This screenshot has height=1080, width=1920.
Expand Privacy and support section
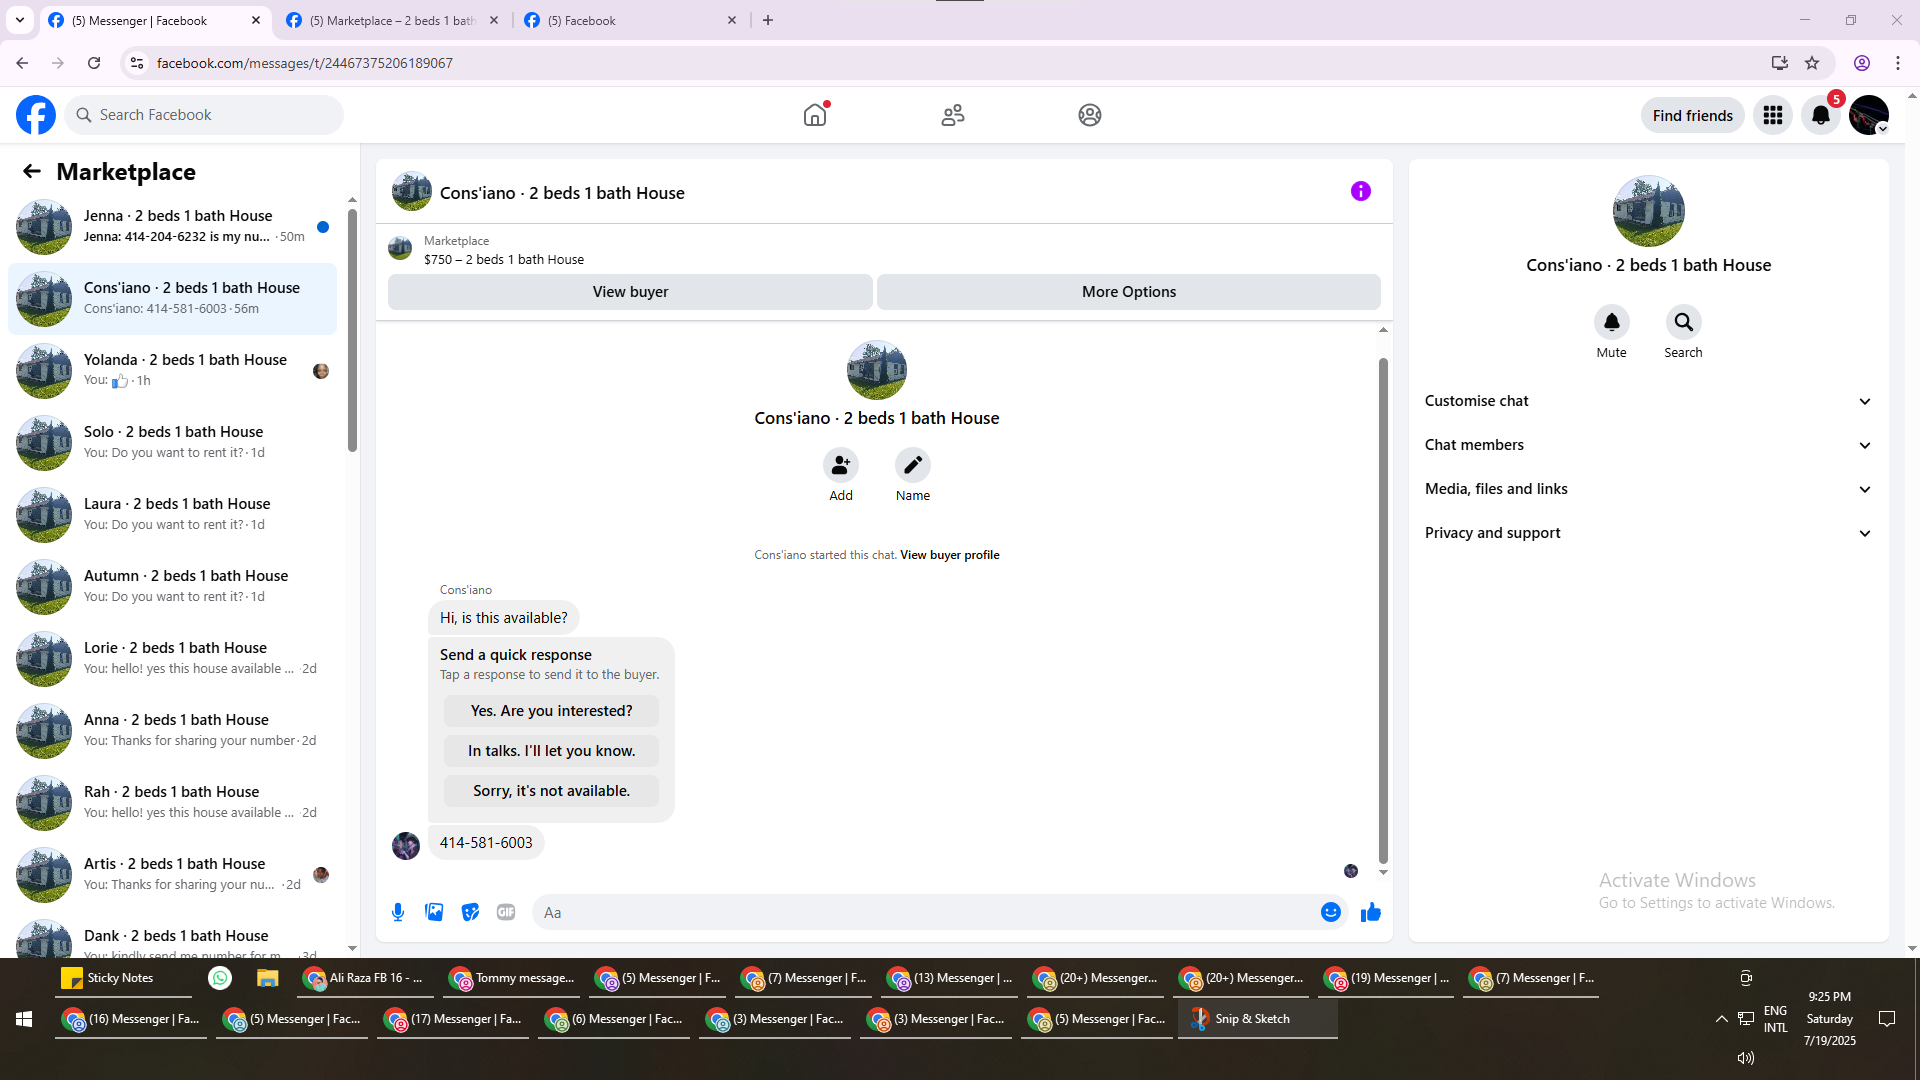point(1647,533)
